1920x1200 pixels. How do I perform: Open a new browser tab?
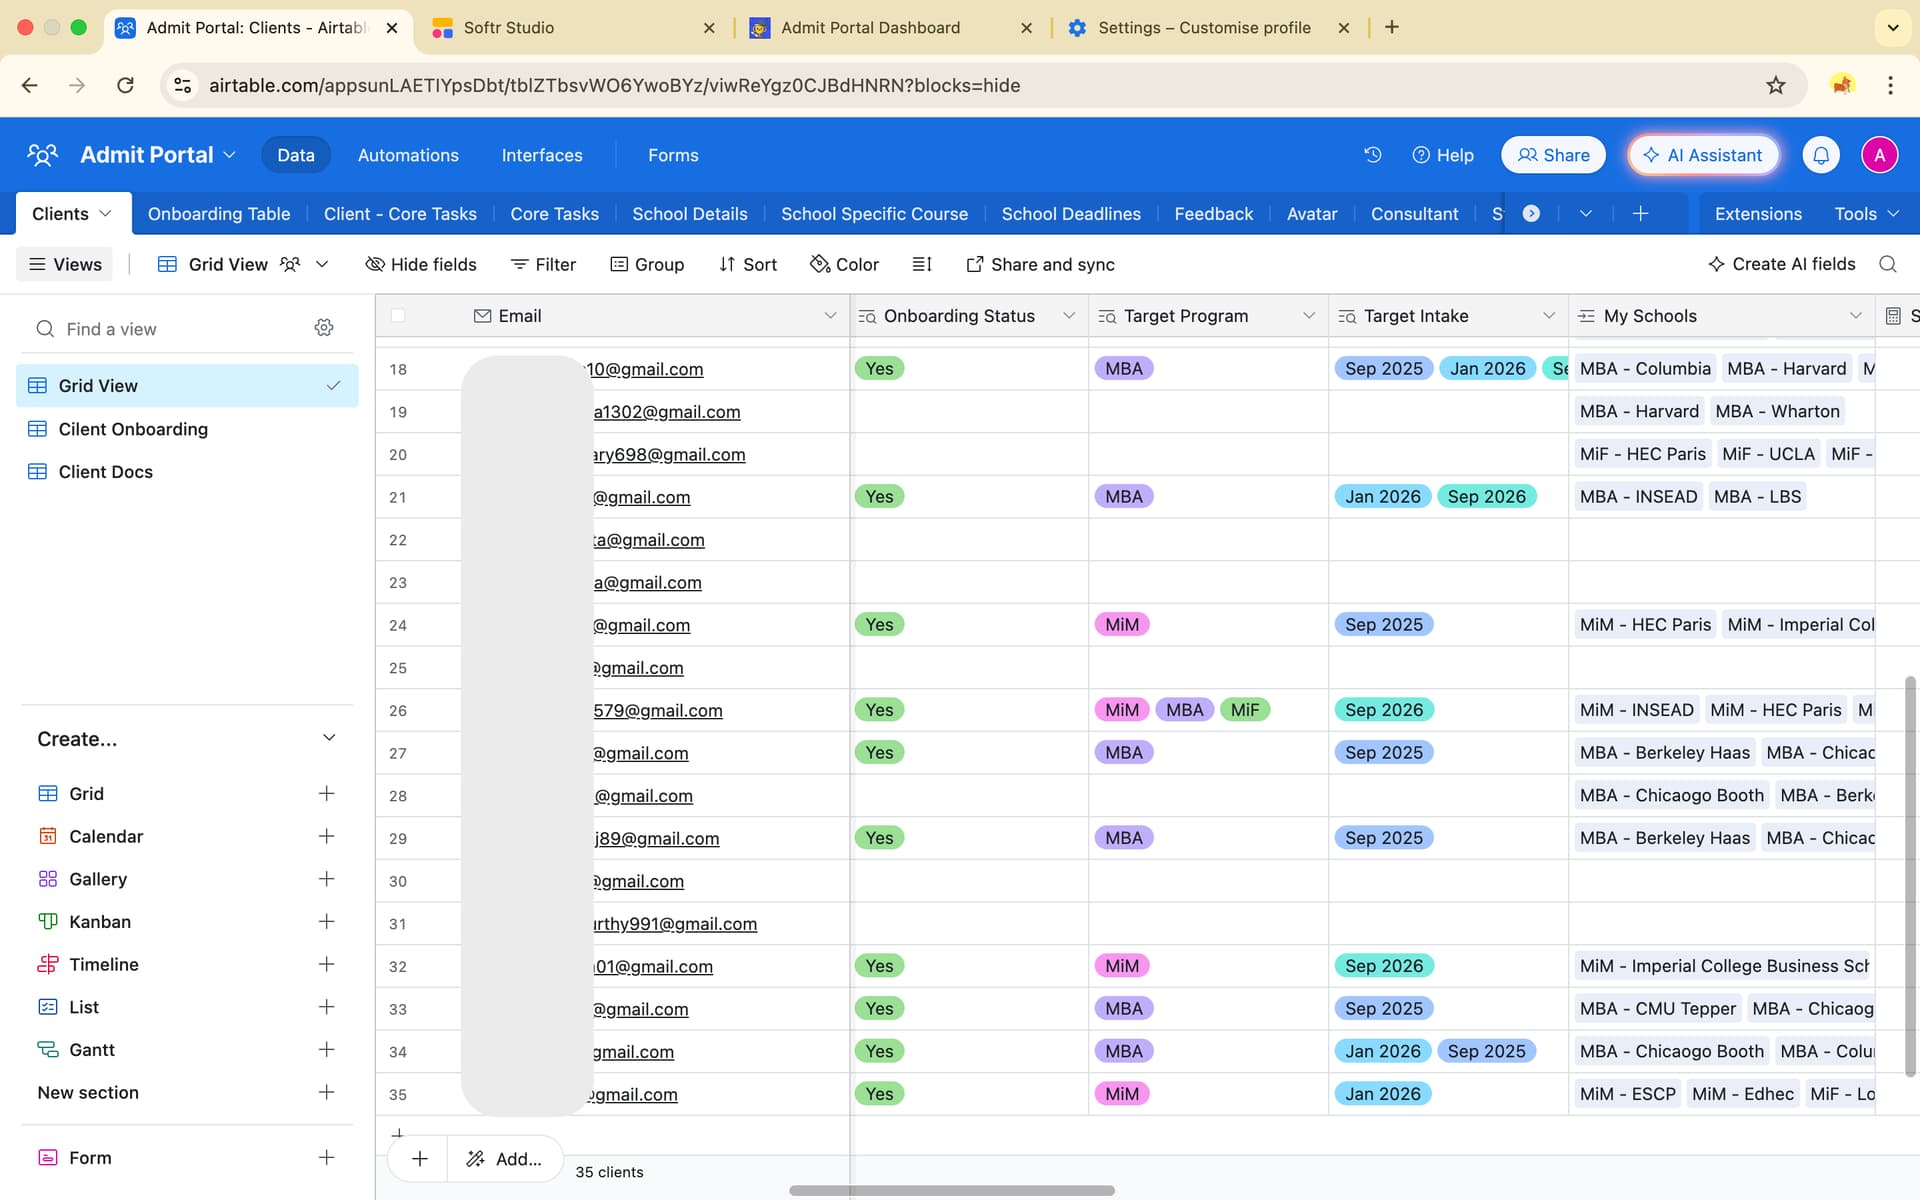[1391, 27]
